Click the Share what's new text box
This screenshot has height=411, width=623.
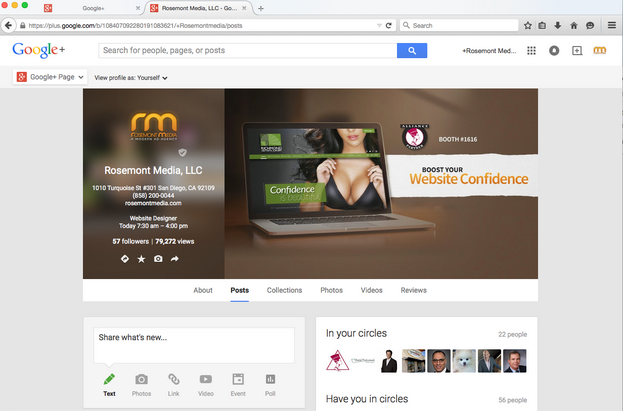click(x=194, y=345)
